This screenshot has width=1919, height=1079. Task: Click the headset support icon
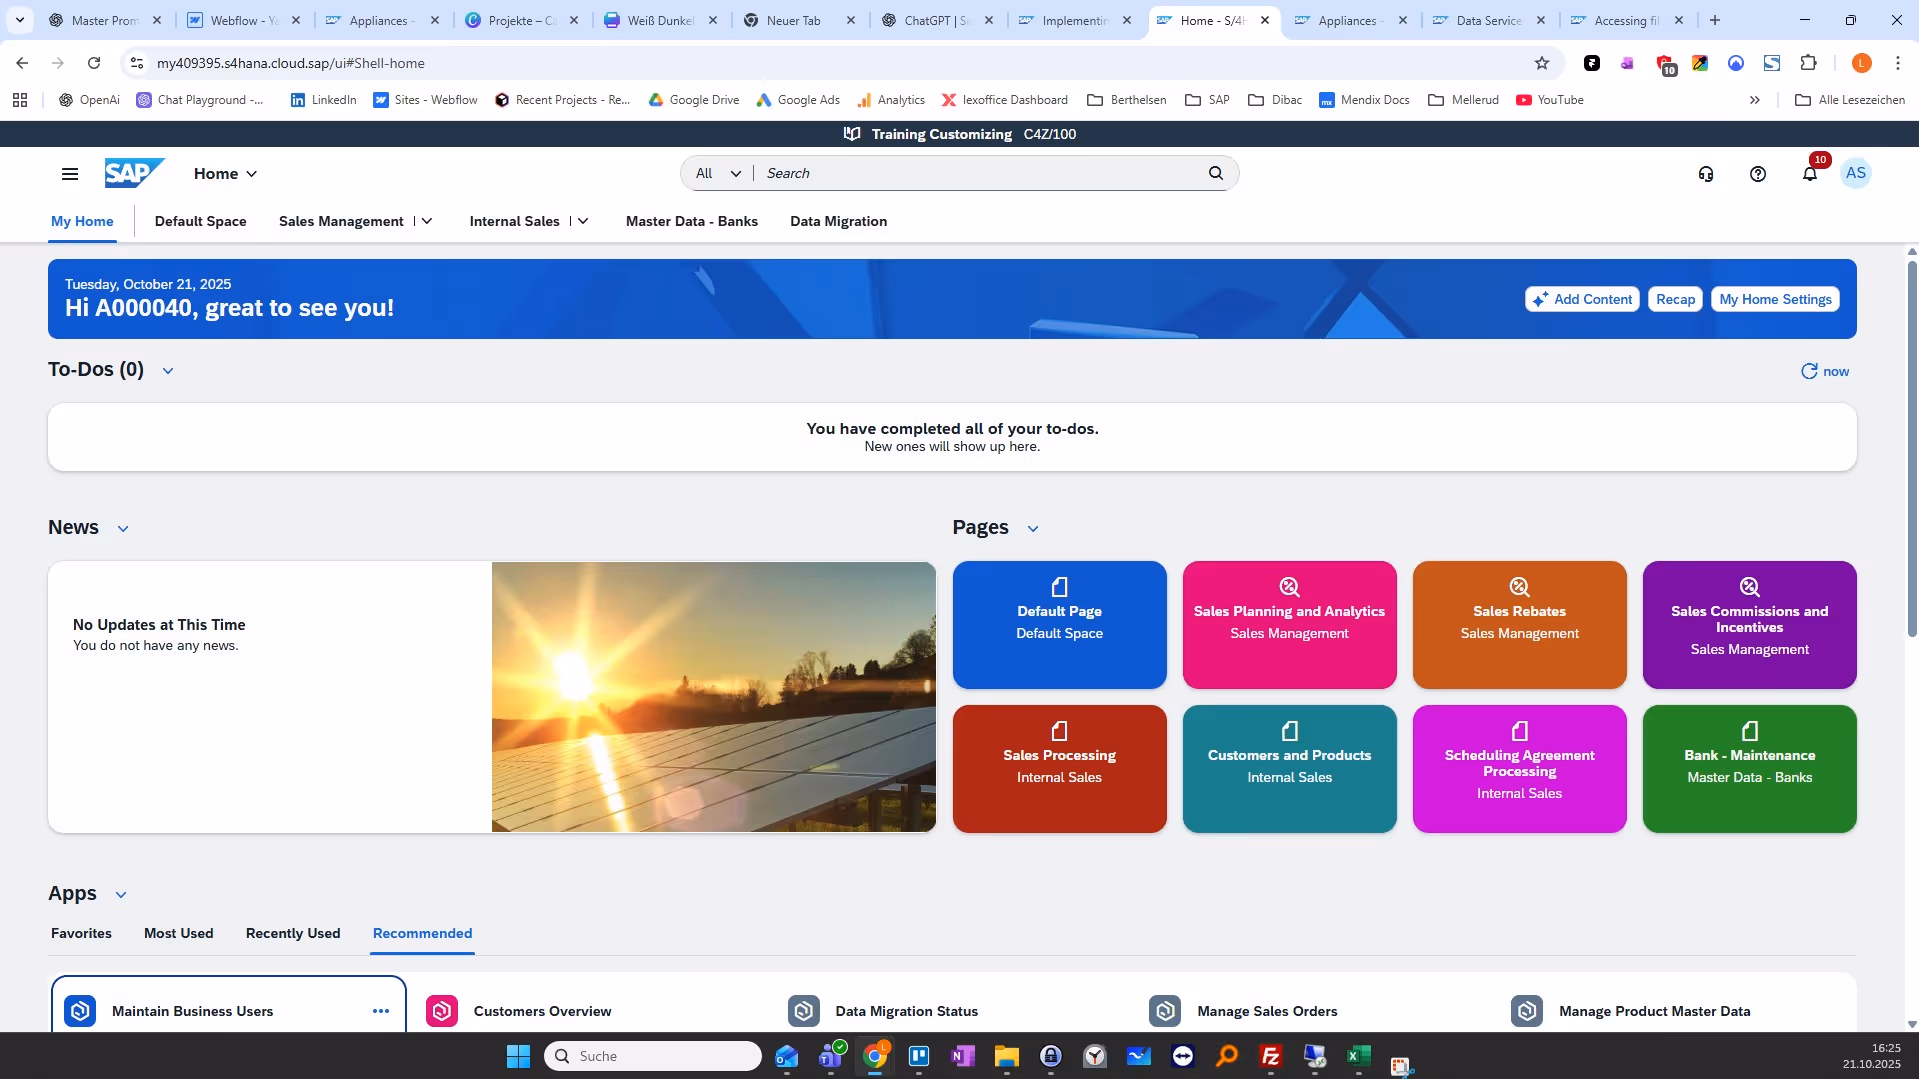(1705, 174)
